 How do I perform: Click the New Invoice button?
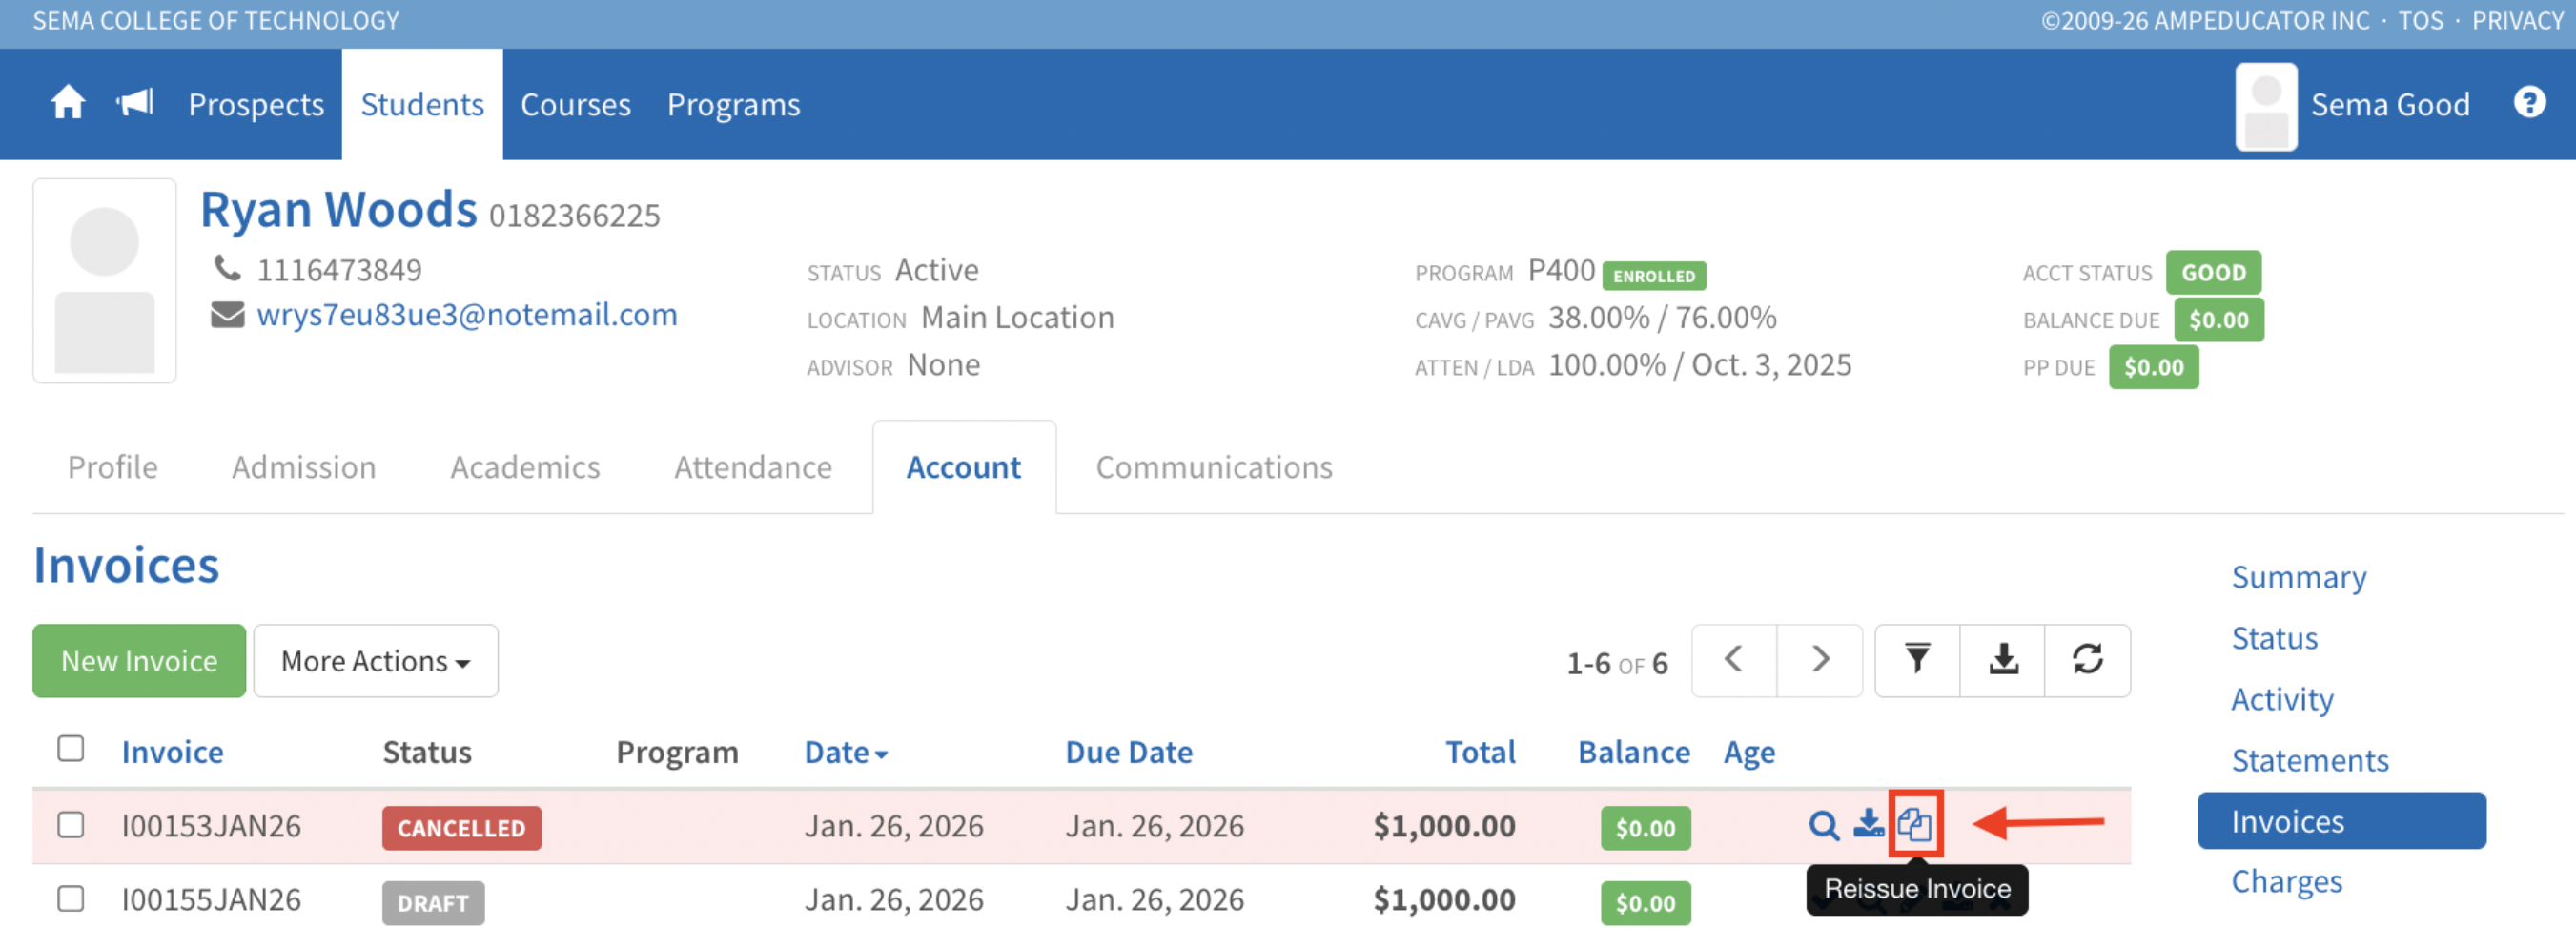(139, 661)
